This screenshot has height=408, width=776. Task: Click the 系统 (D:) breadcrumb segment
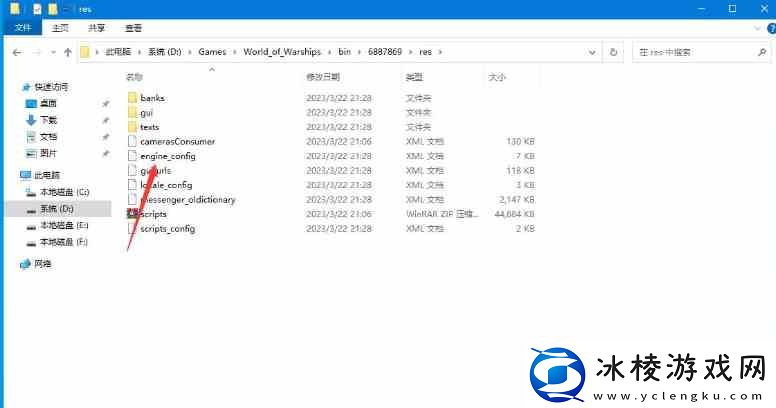pyautogui.click(x=165, y=52)
